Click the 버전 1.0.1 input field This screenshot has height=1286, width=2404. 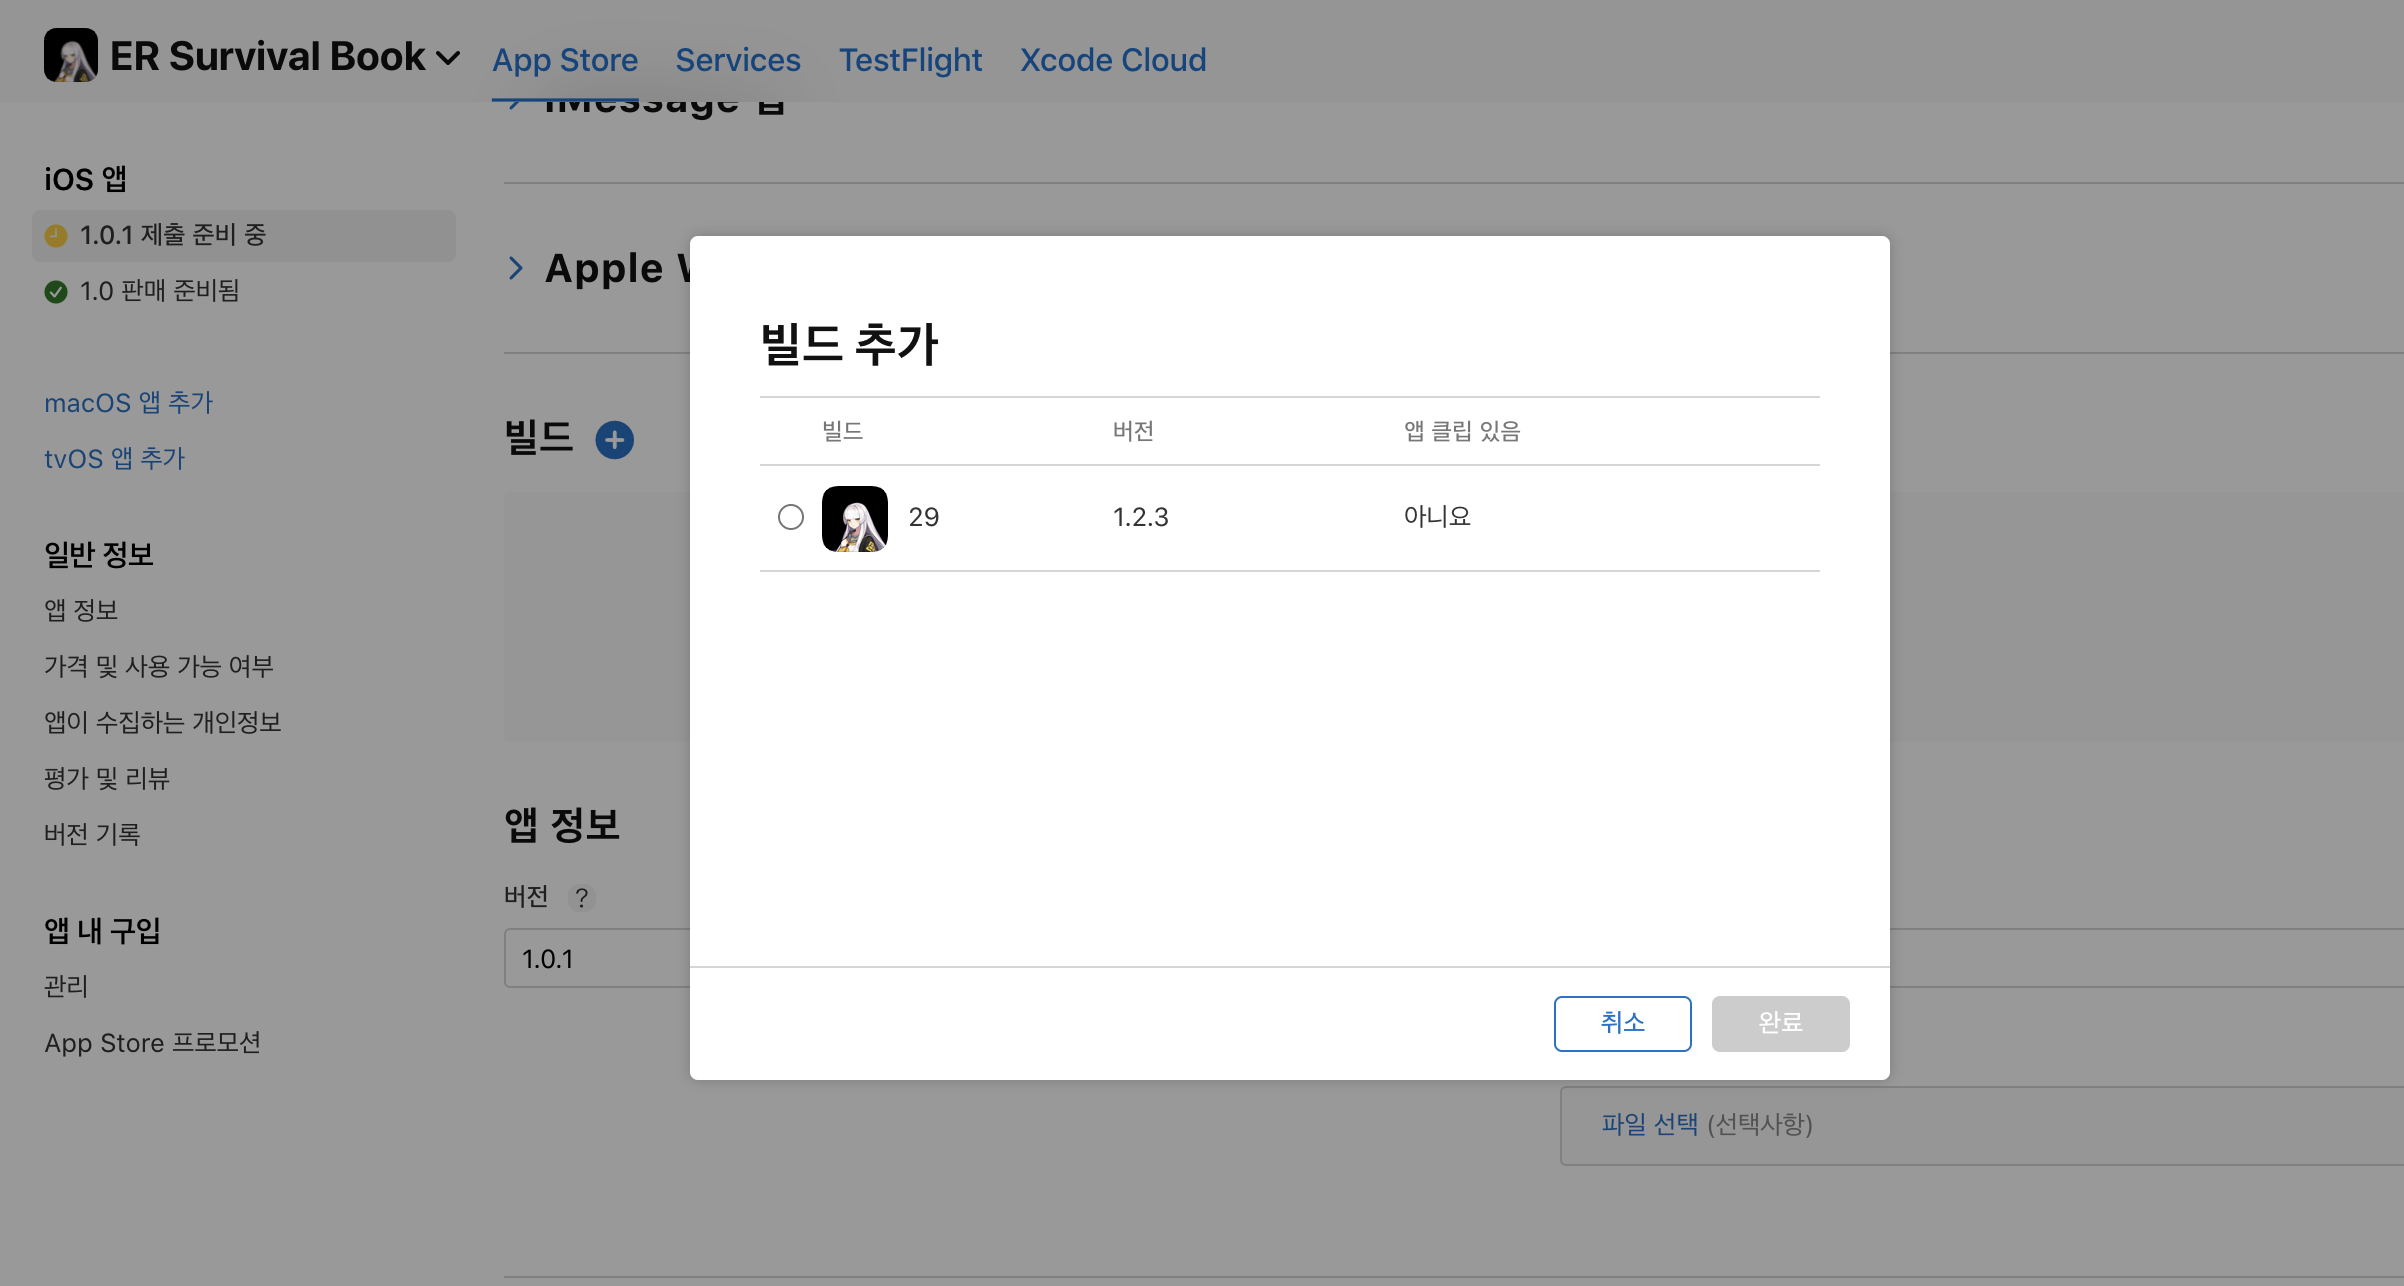tap(598, 958)
